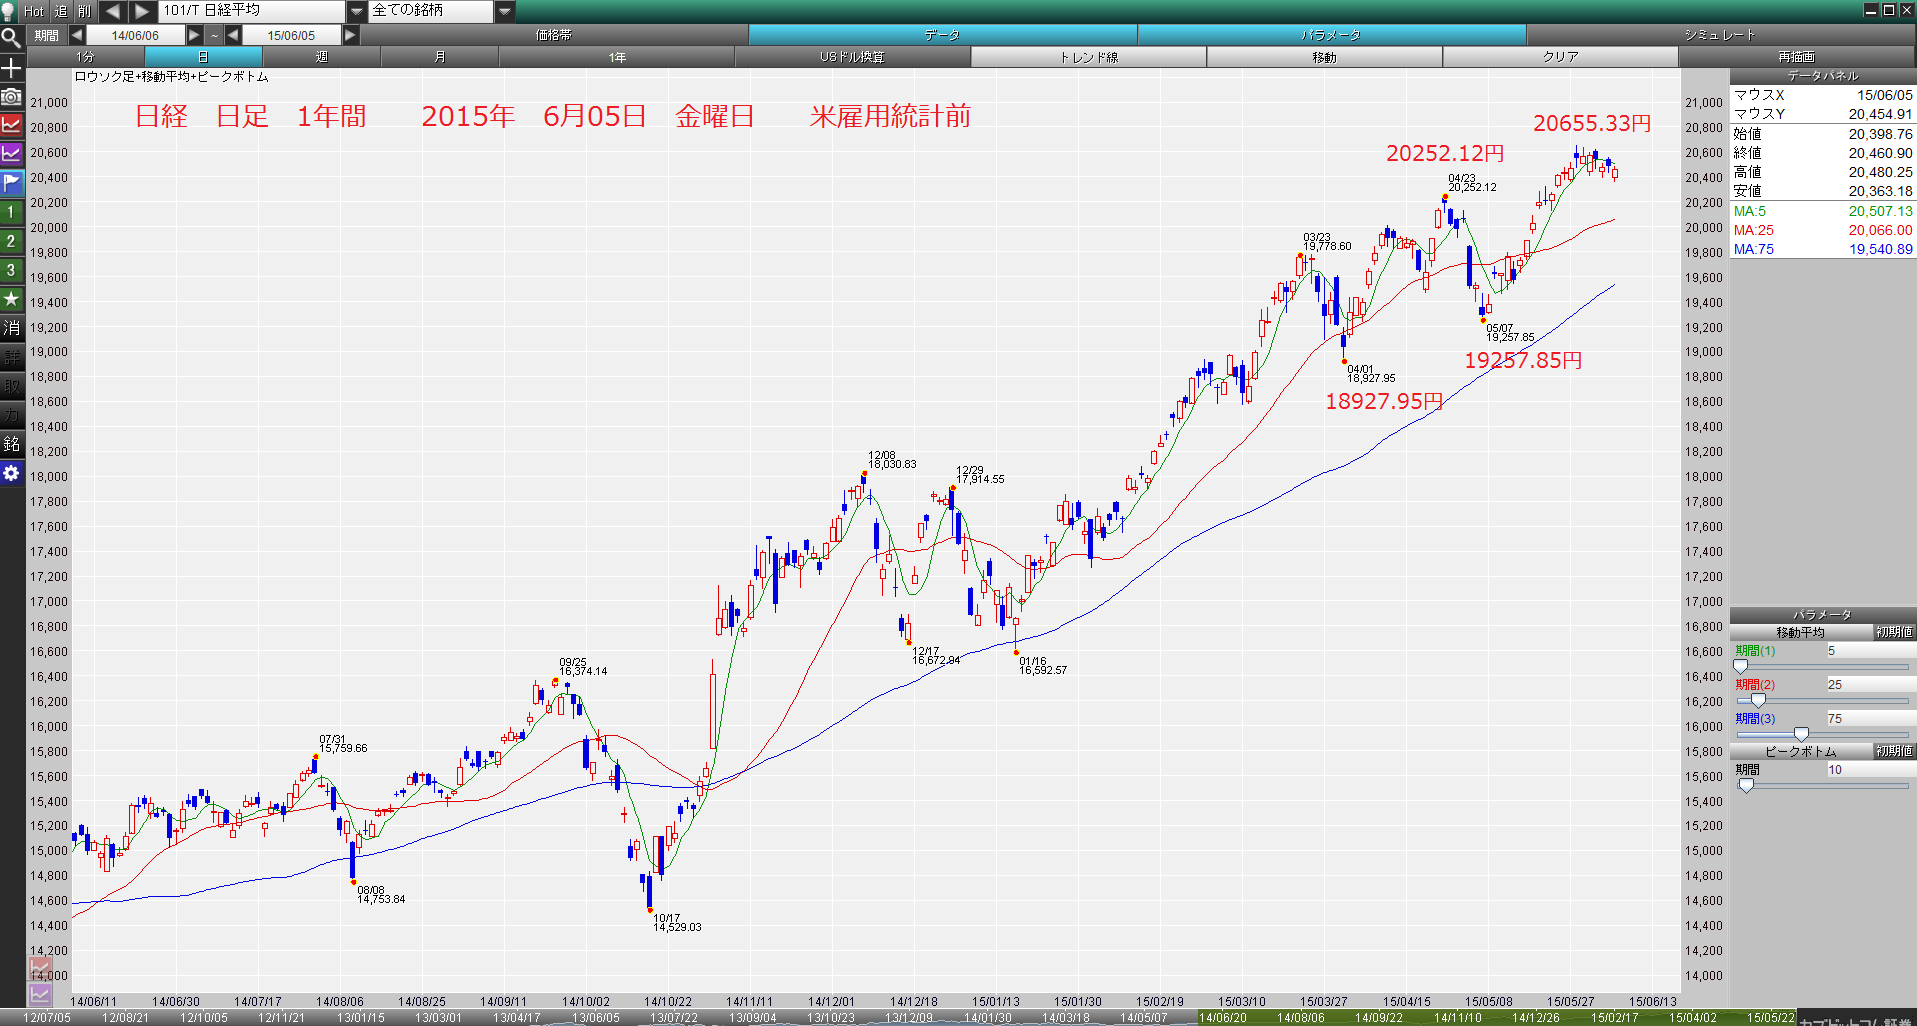Open the データ tab

[942, 35]
